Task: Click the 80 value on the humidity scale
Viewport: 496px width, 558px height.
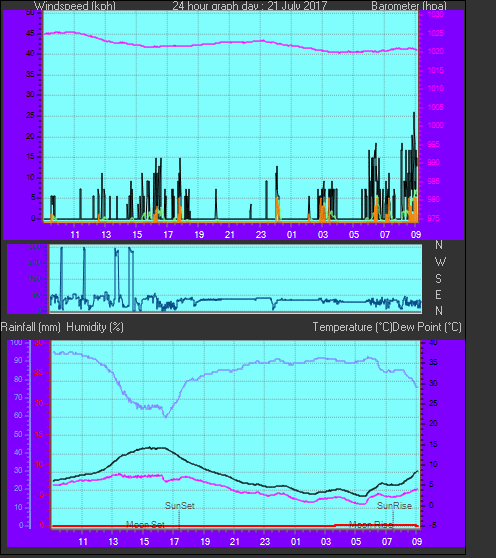Action: pos(18,379)
